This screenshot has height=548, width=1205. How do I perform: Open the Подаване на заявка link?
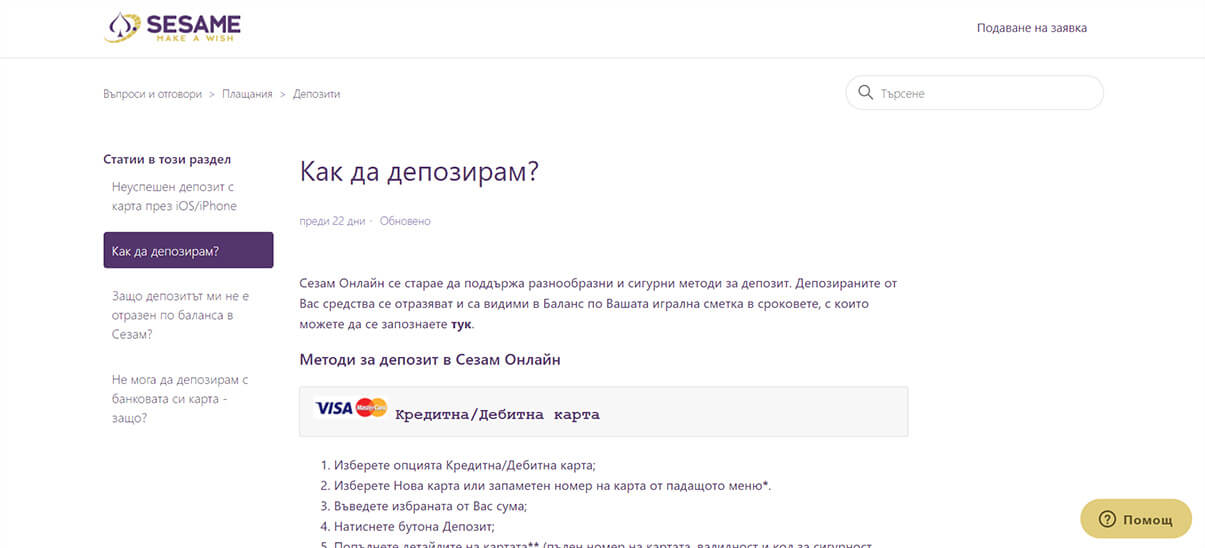pos(1032,28)
